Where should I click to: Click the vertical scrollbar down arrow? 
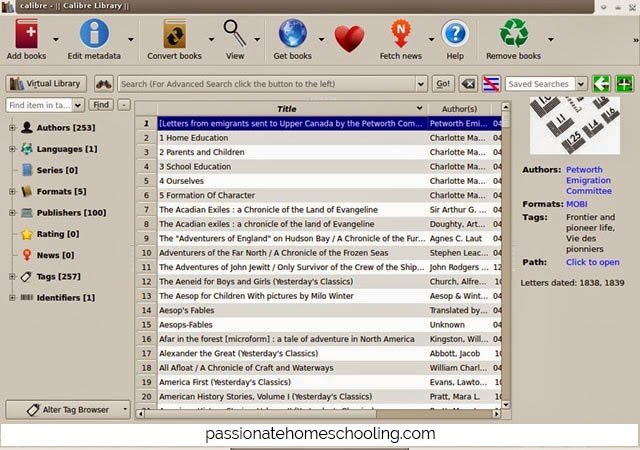(x=506, y=404)
